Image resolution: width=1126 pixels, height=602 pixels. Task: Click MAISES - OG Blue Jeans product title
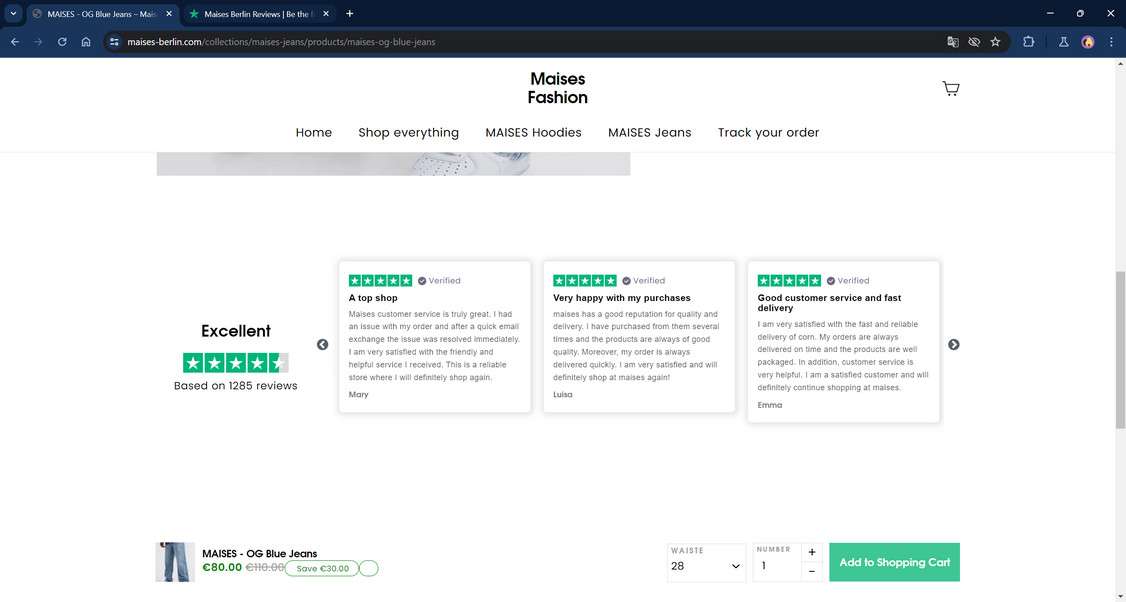260,554
